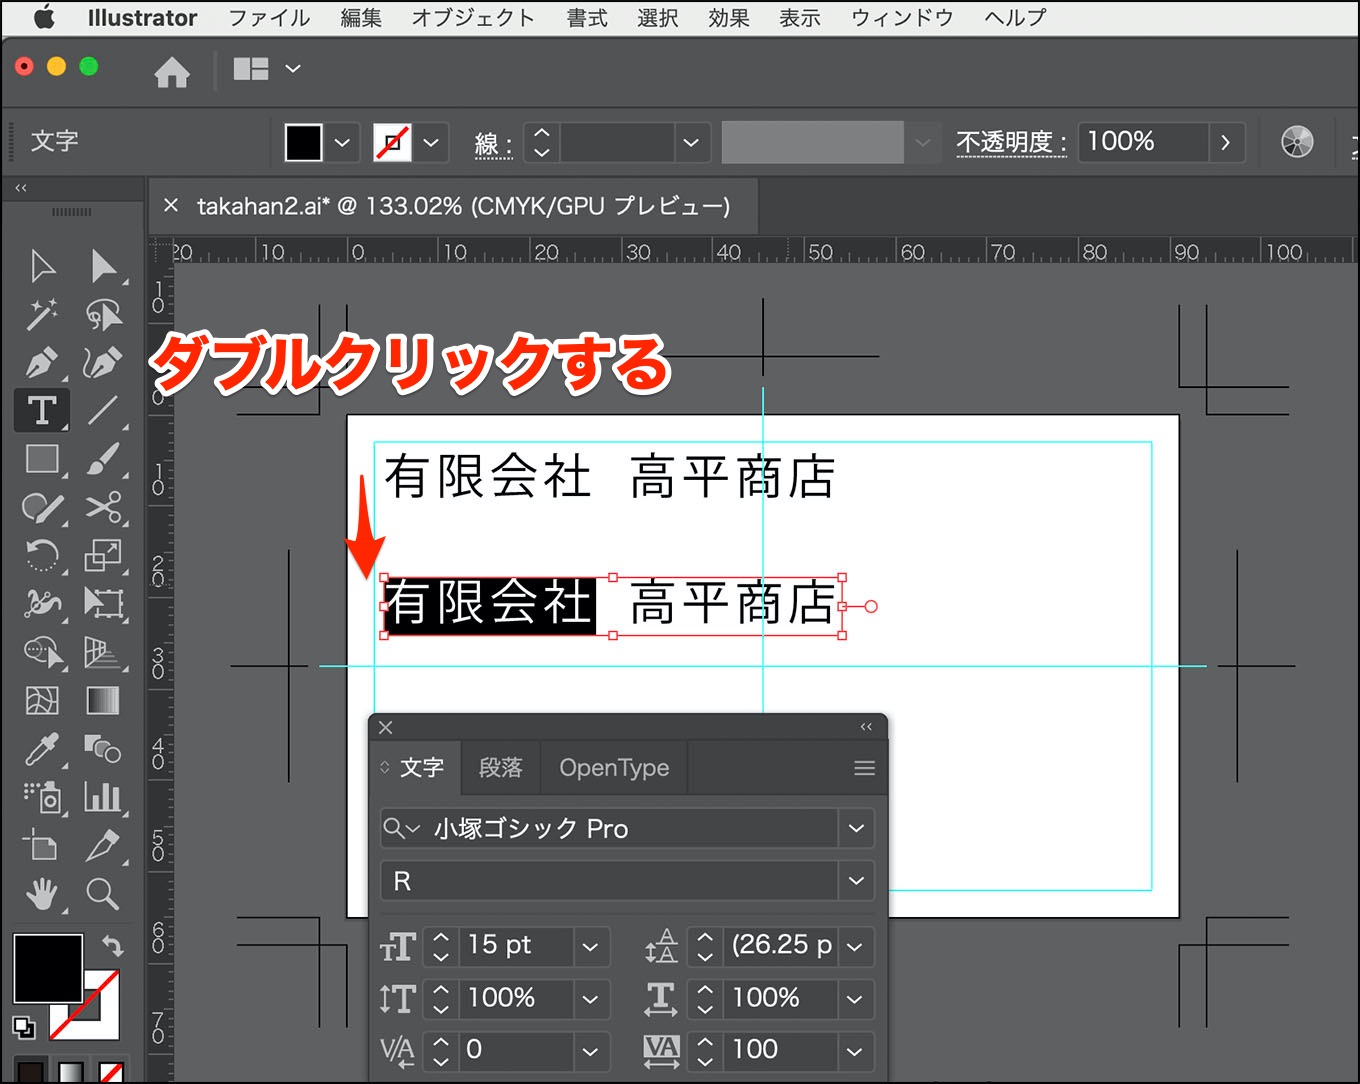Open the character panel hamburger menu

[865, 768]
